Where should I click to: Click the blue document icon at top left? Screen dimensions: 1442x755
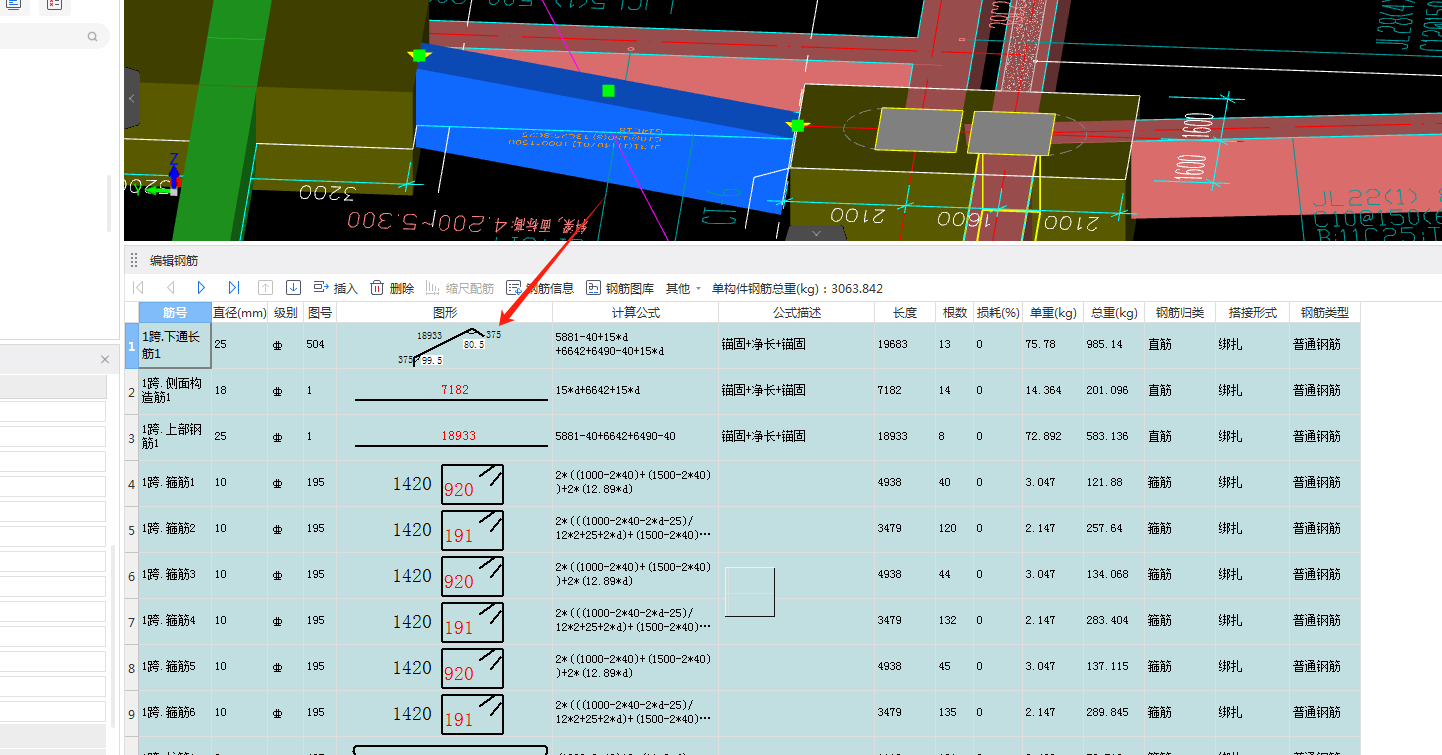(13, 4)
